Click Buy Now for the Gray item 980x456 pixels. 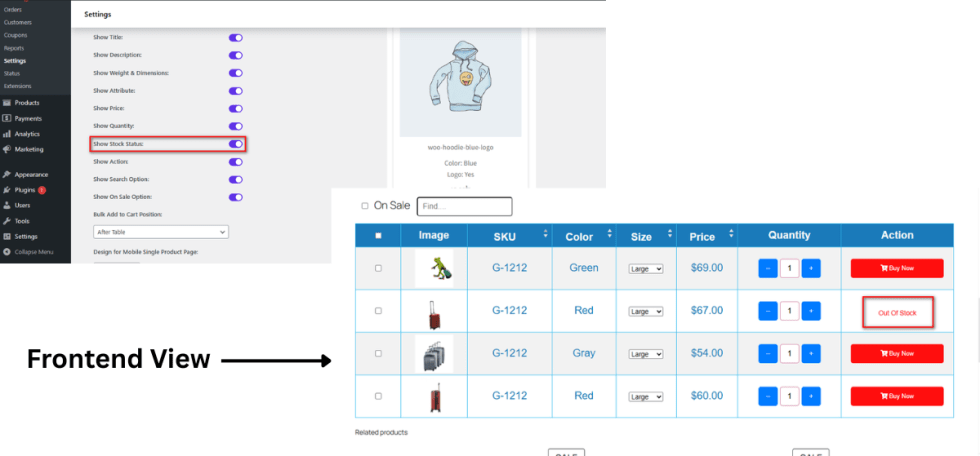(897, 354)
